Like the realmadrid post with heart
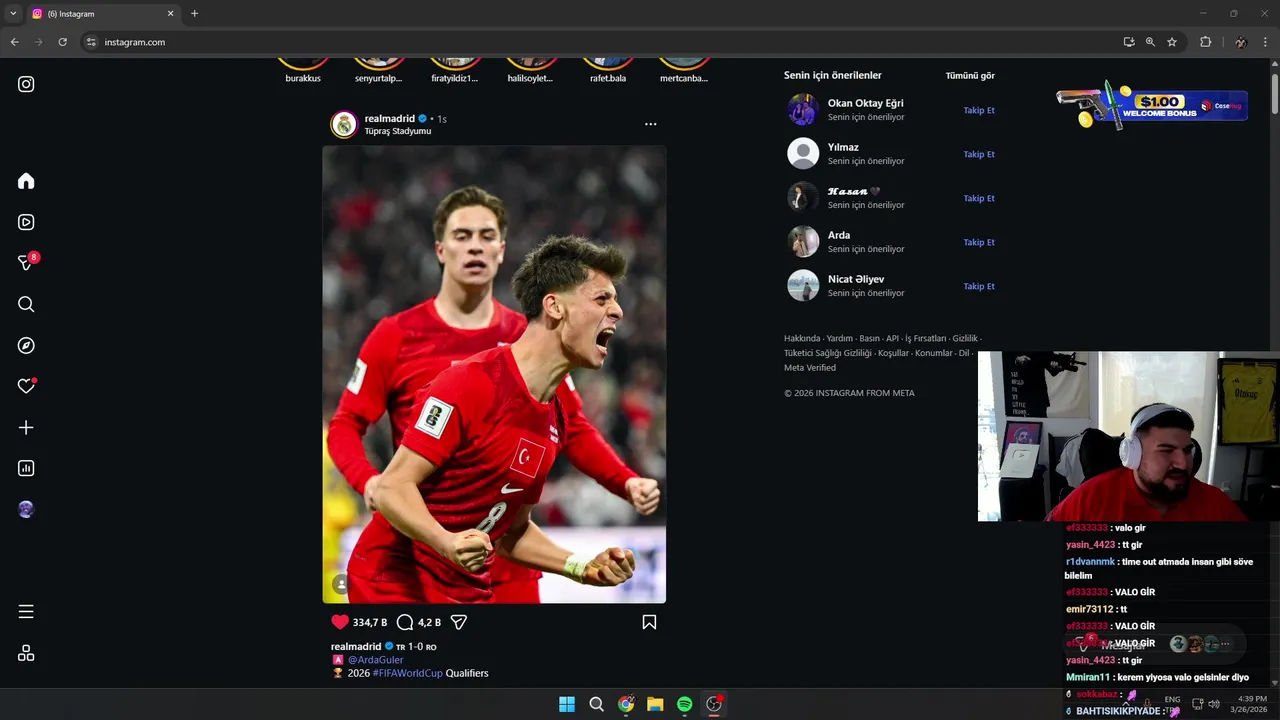The height and width of the screenshot is (720, 1280). (x=340, y=622)
